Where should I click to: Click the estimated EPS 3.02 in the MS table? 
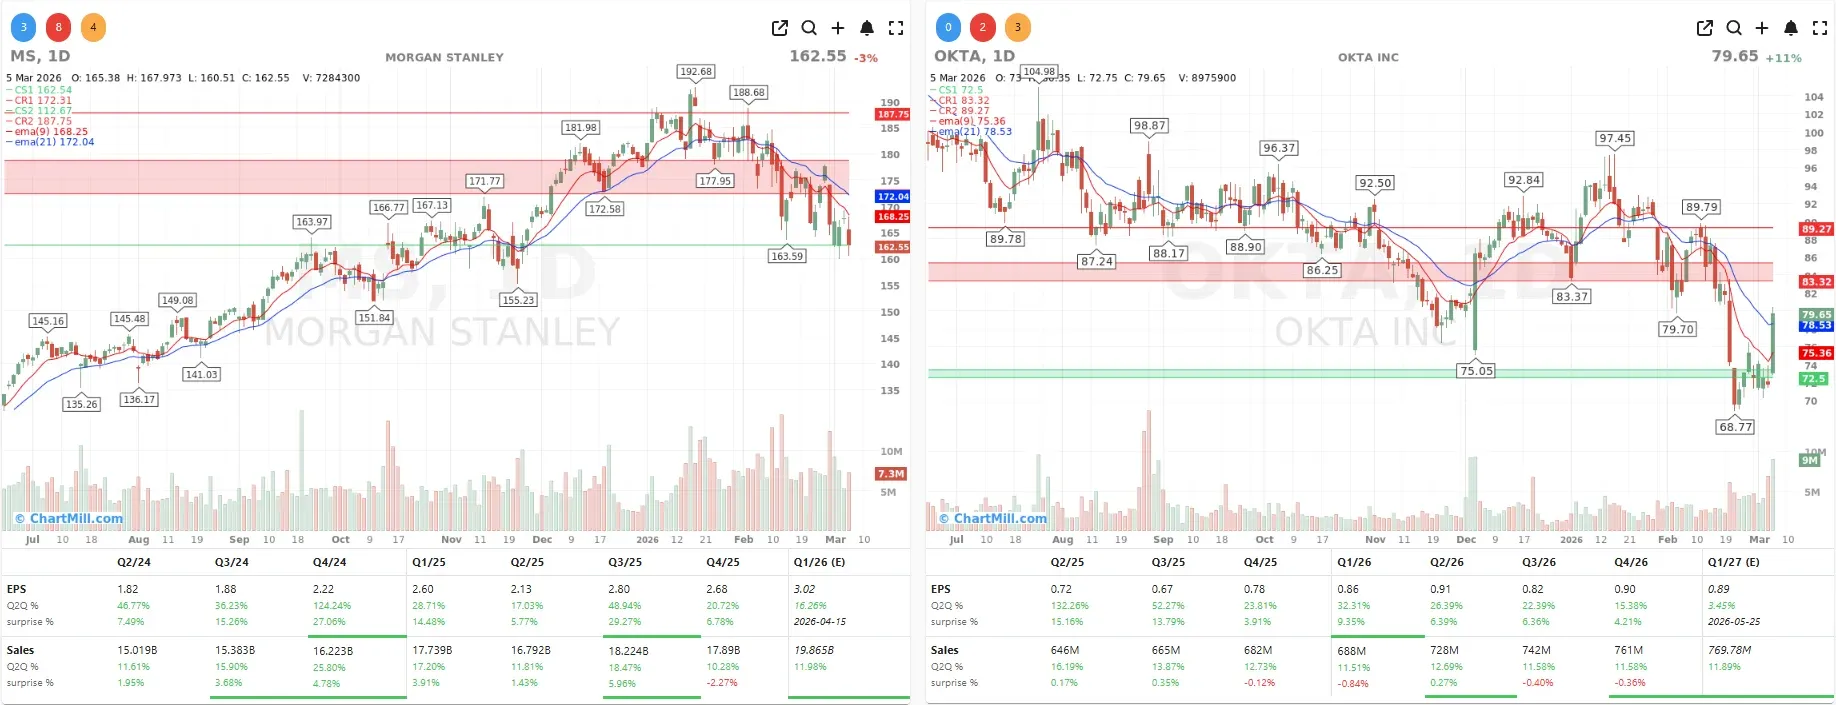[x=805, y=589]
